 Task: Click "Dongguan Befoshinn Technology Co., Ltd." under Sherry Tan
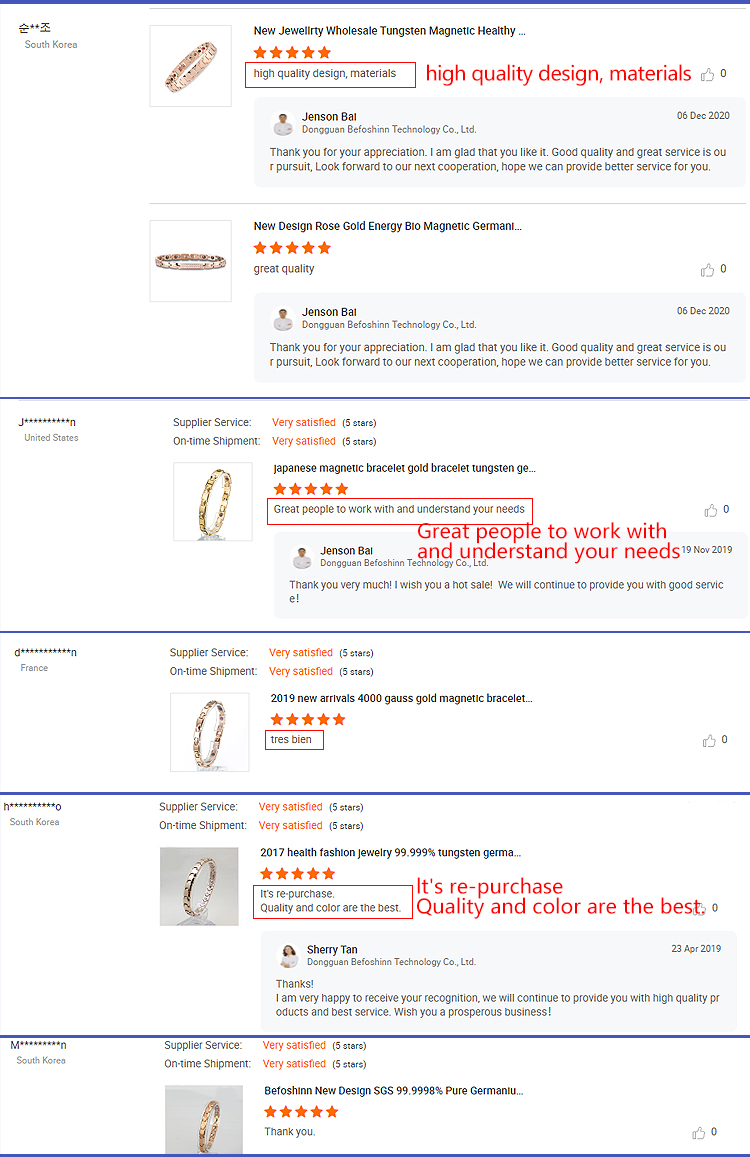pyautogui.click(x=388, y=961)
